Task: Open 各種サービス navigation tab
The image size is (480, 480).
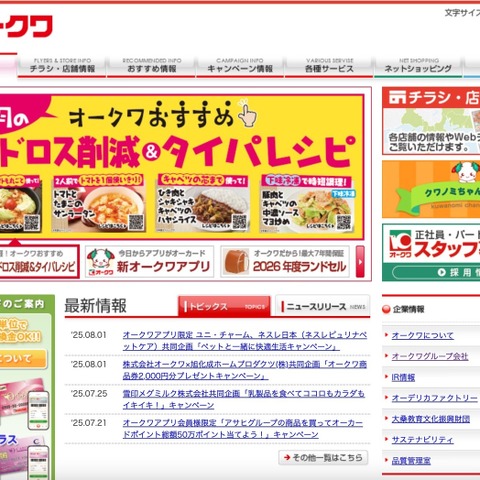Action: (x=329, y=66)
